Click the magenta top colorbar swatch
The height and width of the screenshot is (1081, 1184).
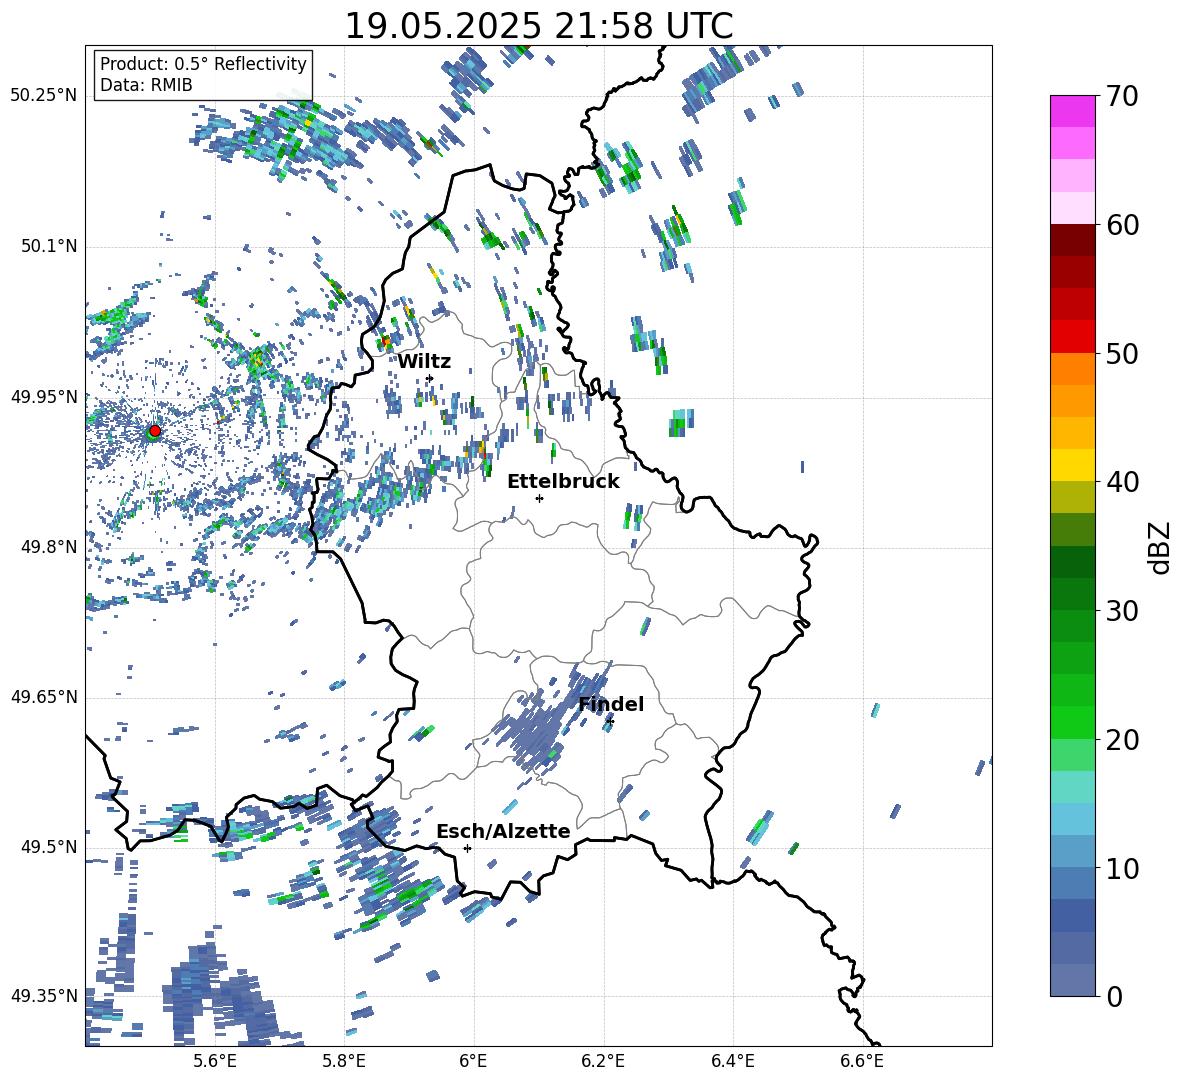pyautogui.click(x=1072, y=111)
